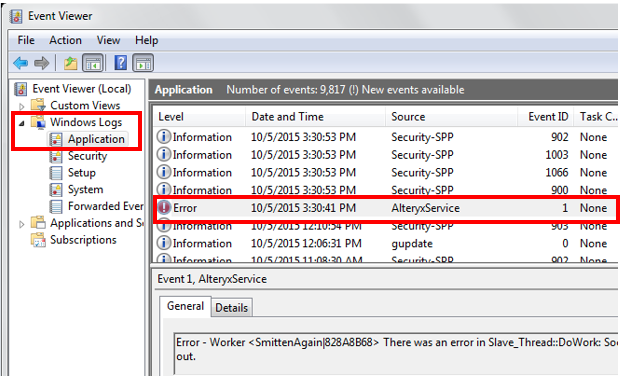Click the Security log icon in tree
The image size is (621, 380).
pos(56,156)
